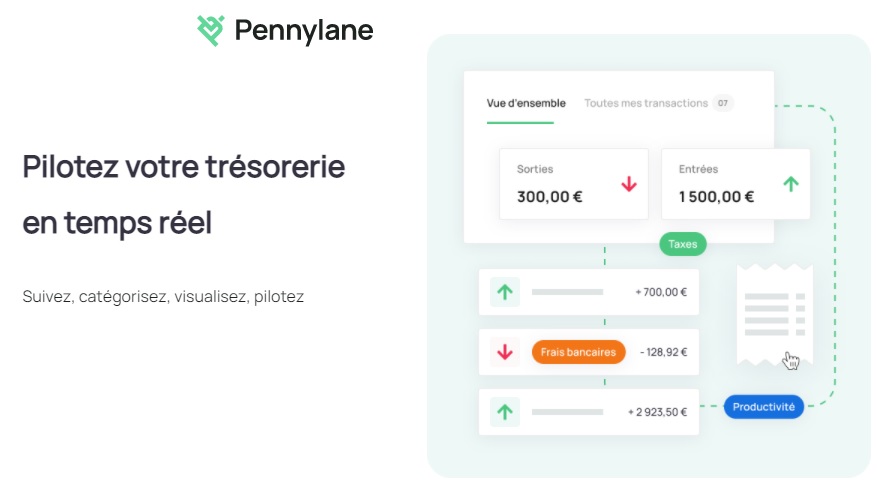Click the Sorties 300,00 € card
877x483 pixels.
click(x=574, y=184)
